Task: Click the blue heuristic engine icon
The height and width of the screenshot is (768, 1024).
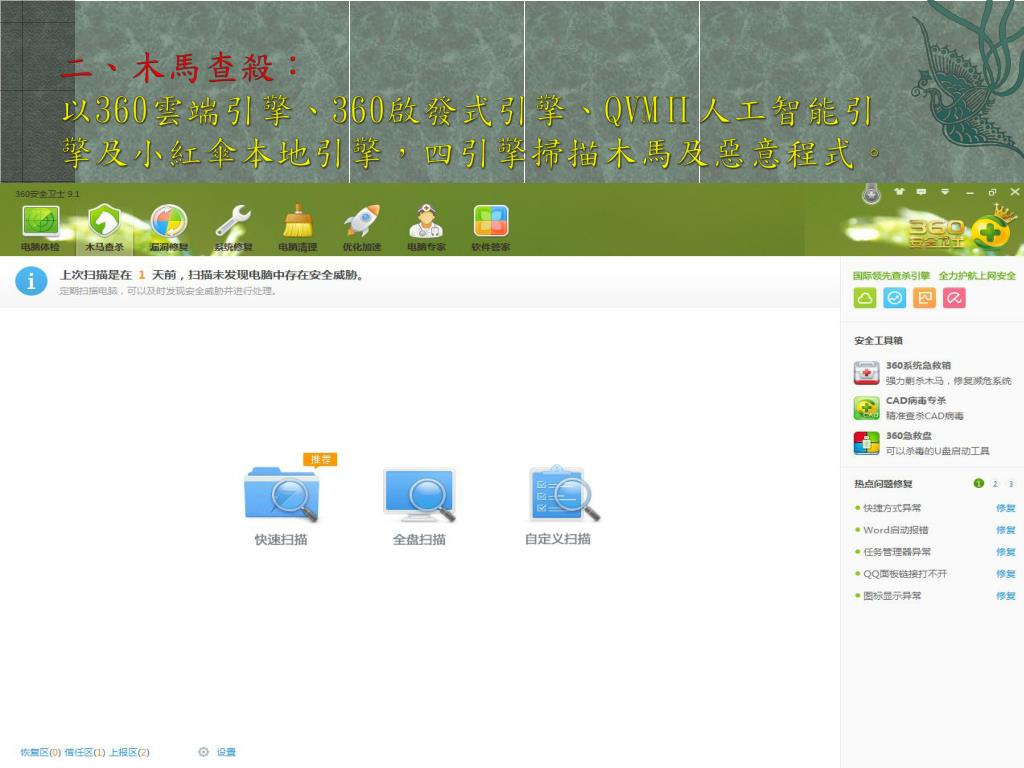Action: tap(895, 298)
